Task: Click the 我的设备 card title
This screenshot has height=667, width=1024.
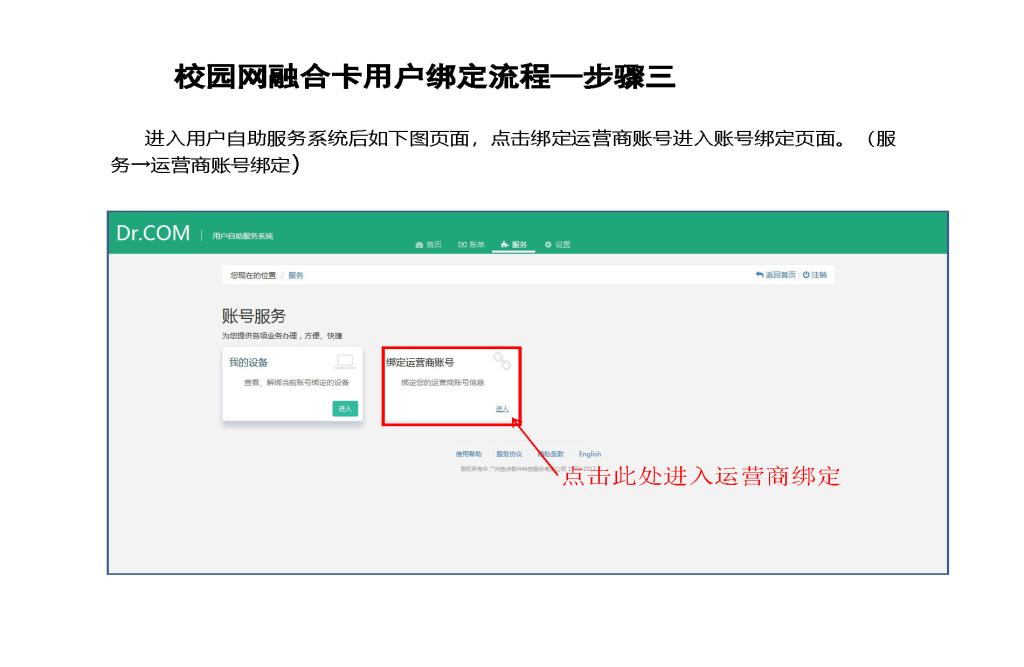Action: (249, 362)
